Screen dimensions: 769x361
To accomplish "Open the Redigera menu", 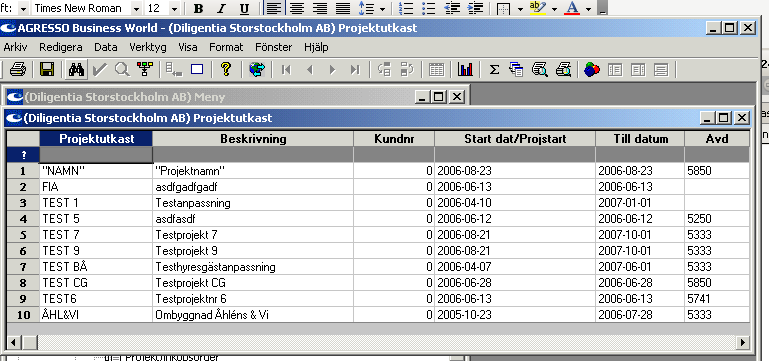I will coord(61,48).
